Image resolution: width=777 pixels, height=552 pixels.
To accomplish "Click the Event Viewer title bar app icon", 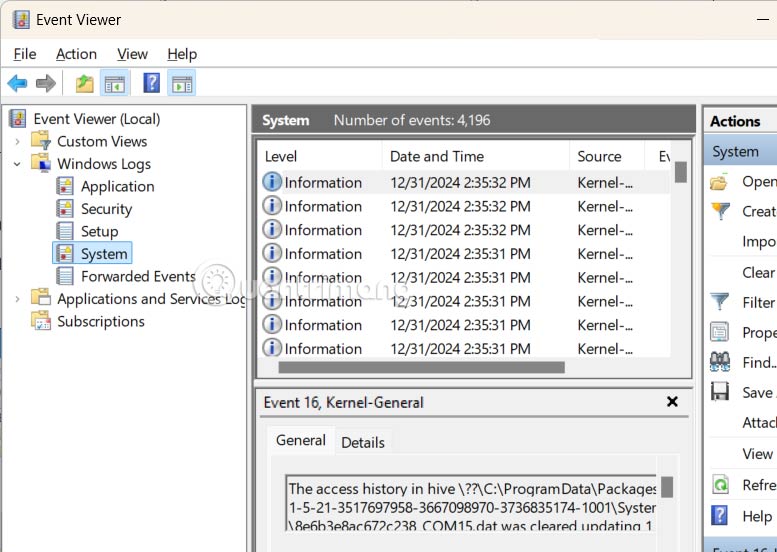I will tap(21, 20).
